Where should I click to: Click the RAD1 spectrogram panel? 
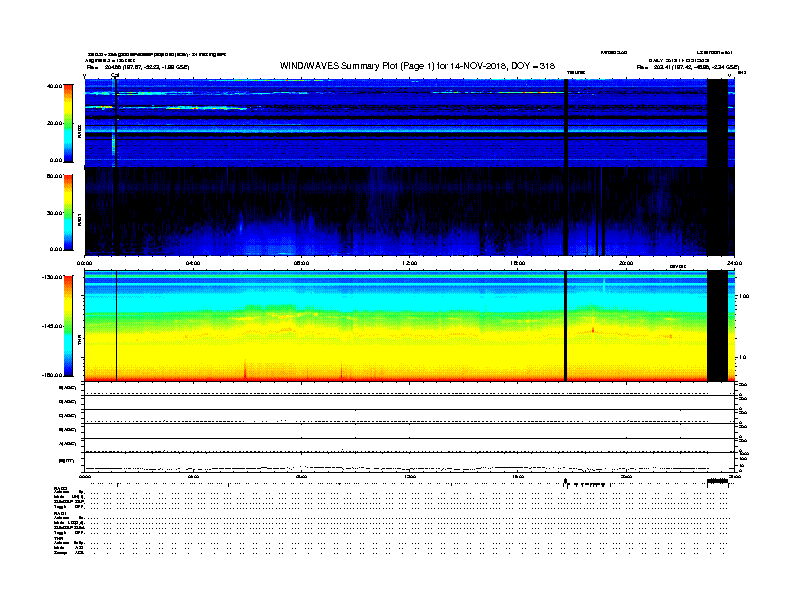[410, 212]
